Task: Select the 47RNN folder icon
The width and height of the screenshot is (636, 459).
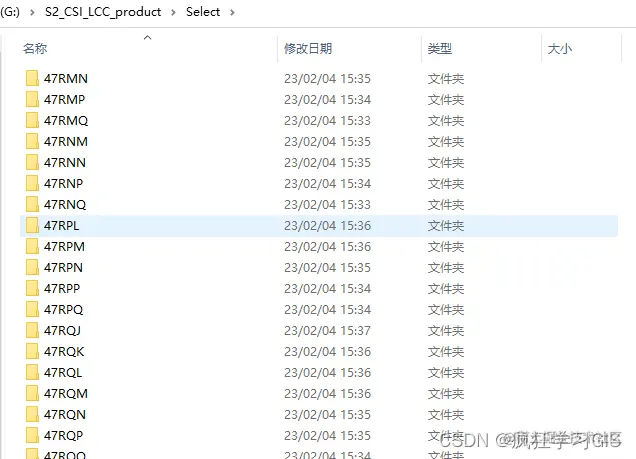Action: [x=32, y=162]
